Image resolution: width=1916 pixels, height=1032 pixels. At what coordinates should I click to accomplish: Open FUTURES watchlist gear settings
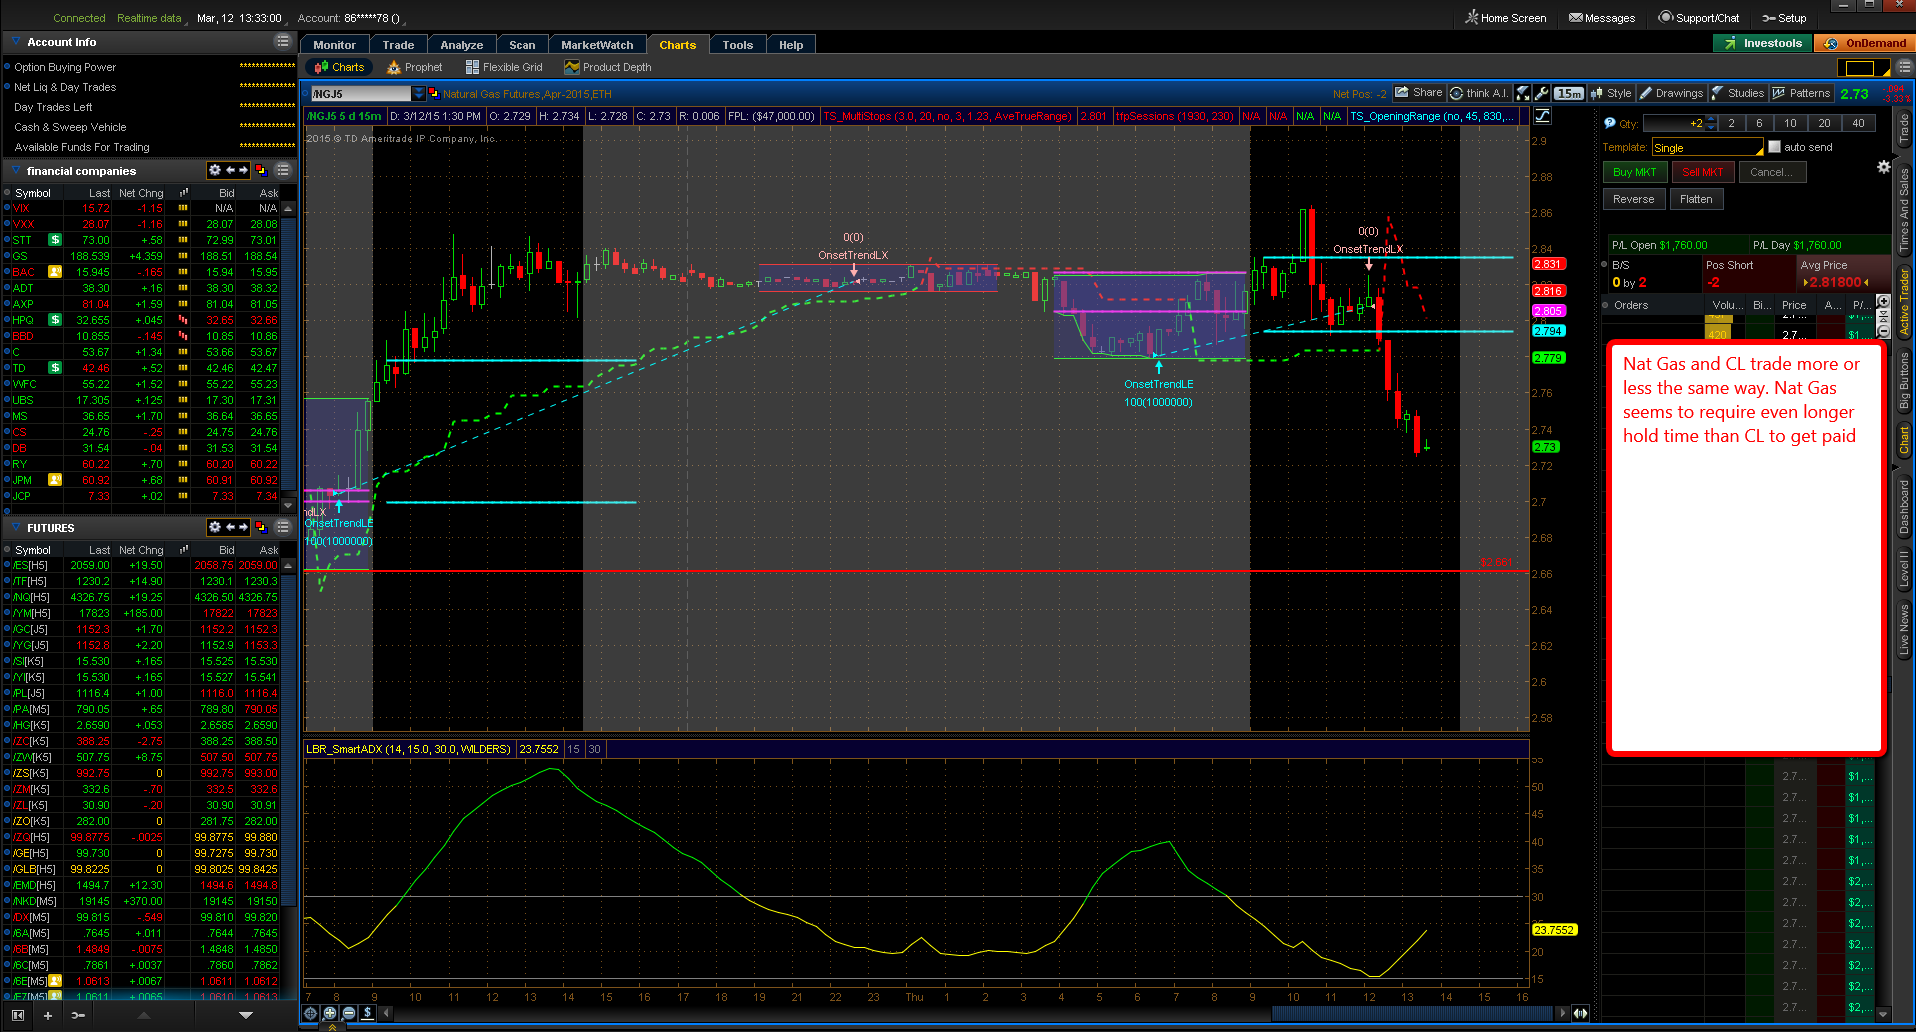click(x=214, y=527)
